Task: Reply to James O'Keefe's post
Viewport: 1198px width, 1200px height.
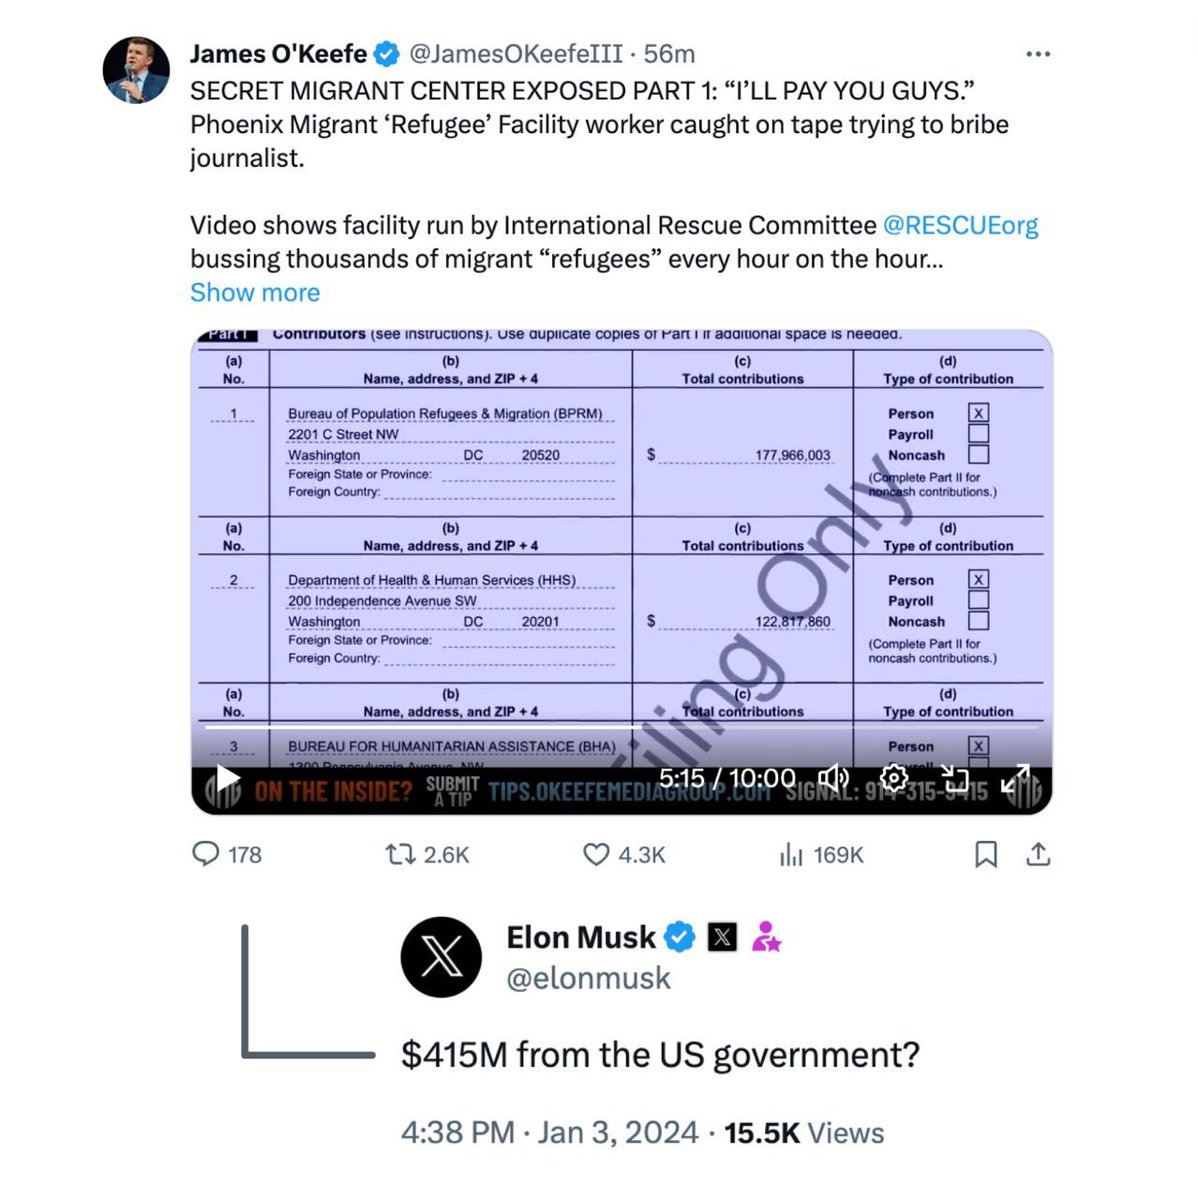Action: [x=206, y=854]
